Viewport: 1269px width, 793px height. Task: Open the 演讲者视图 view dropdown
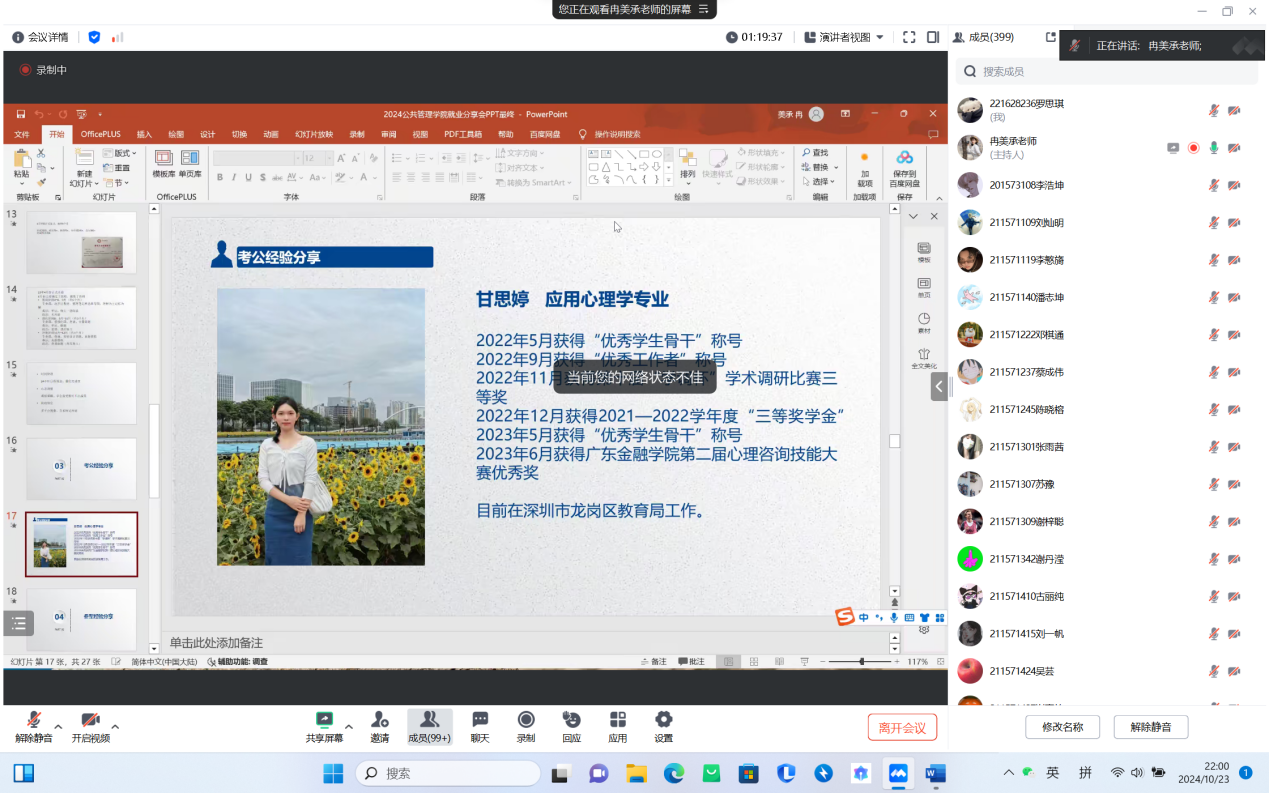click(x=844, y=37)
